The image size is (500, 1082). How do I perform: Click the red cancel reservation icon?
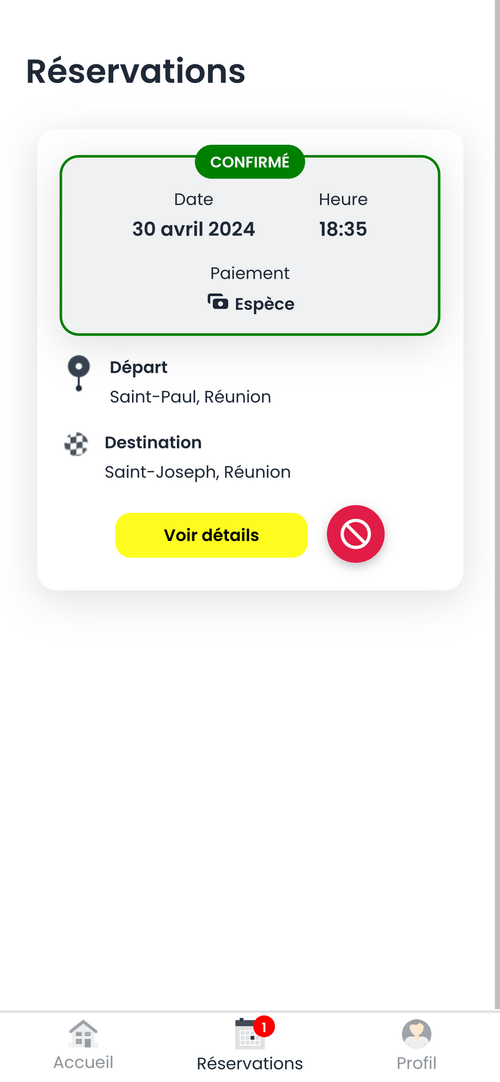pyautogui.click(x=356, y=534)
